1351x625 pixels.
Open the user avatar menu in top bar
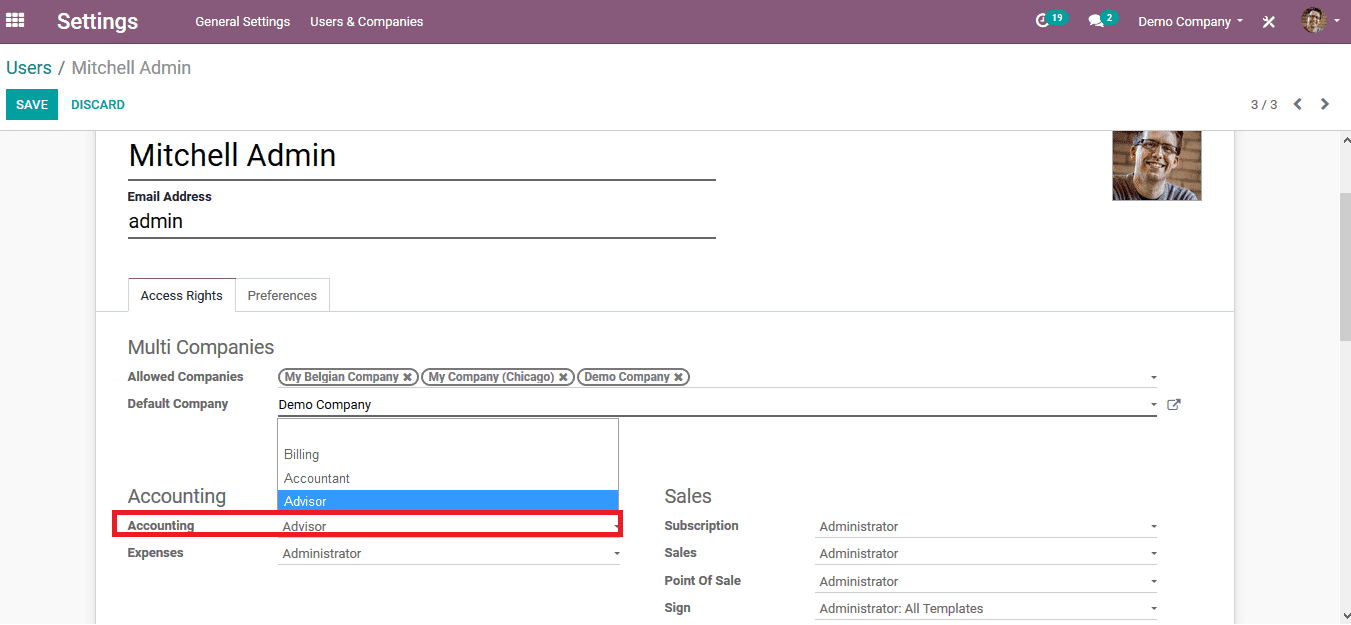point(1320,20)
